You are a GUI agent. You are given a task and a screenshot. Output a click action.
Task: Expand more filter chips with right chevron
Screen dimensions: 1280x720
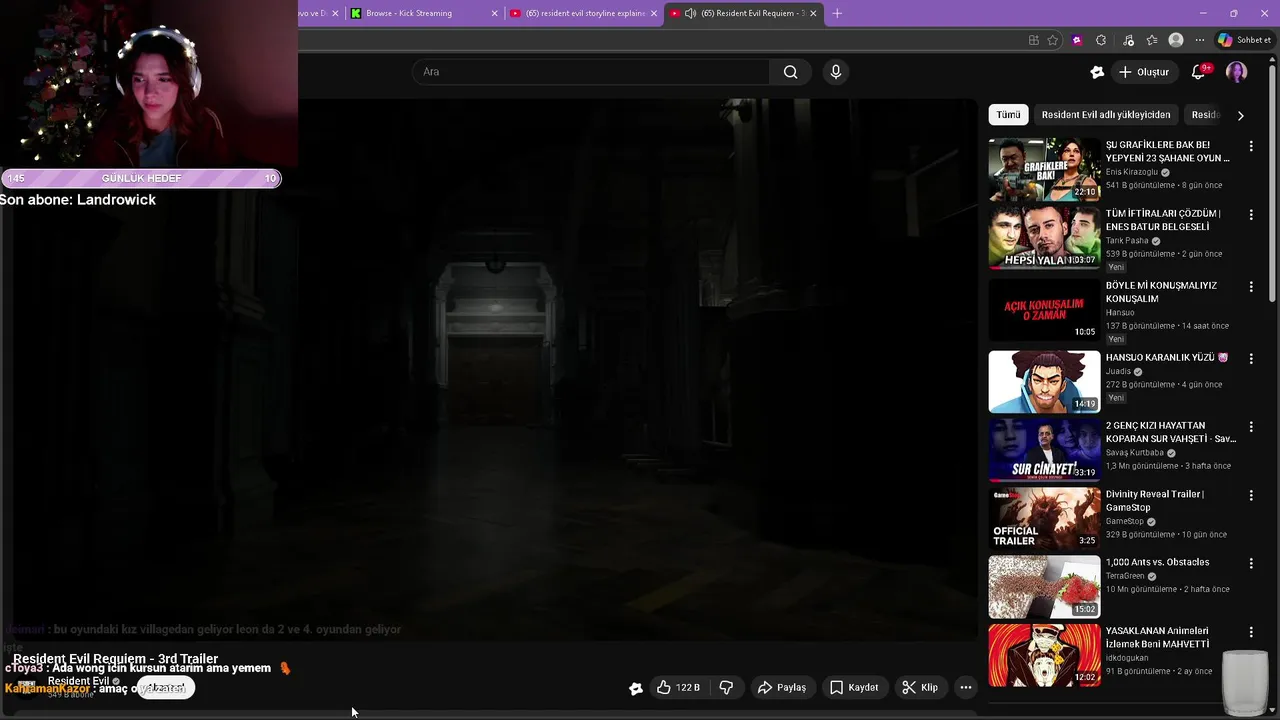point(1240,115)
